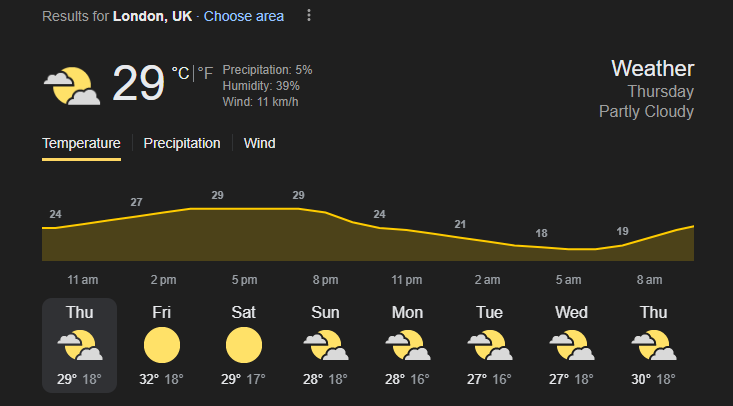
Task: Click the 8 am hour label
Action: click(x=649, y=280)
